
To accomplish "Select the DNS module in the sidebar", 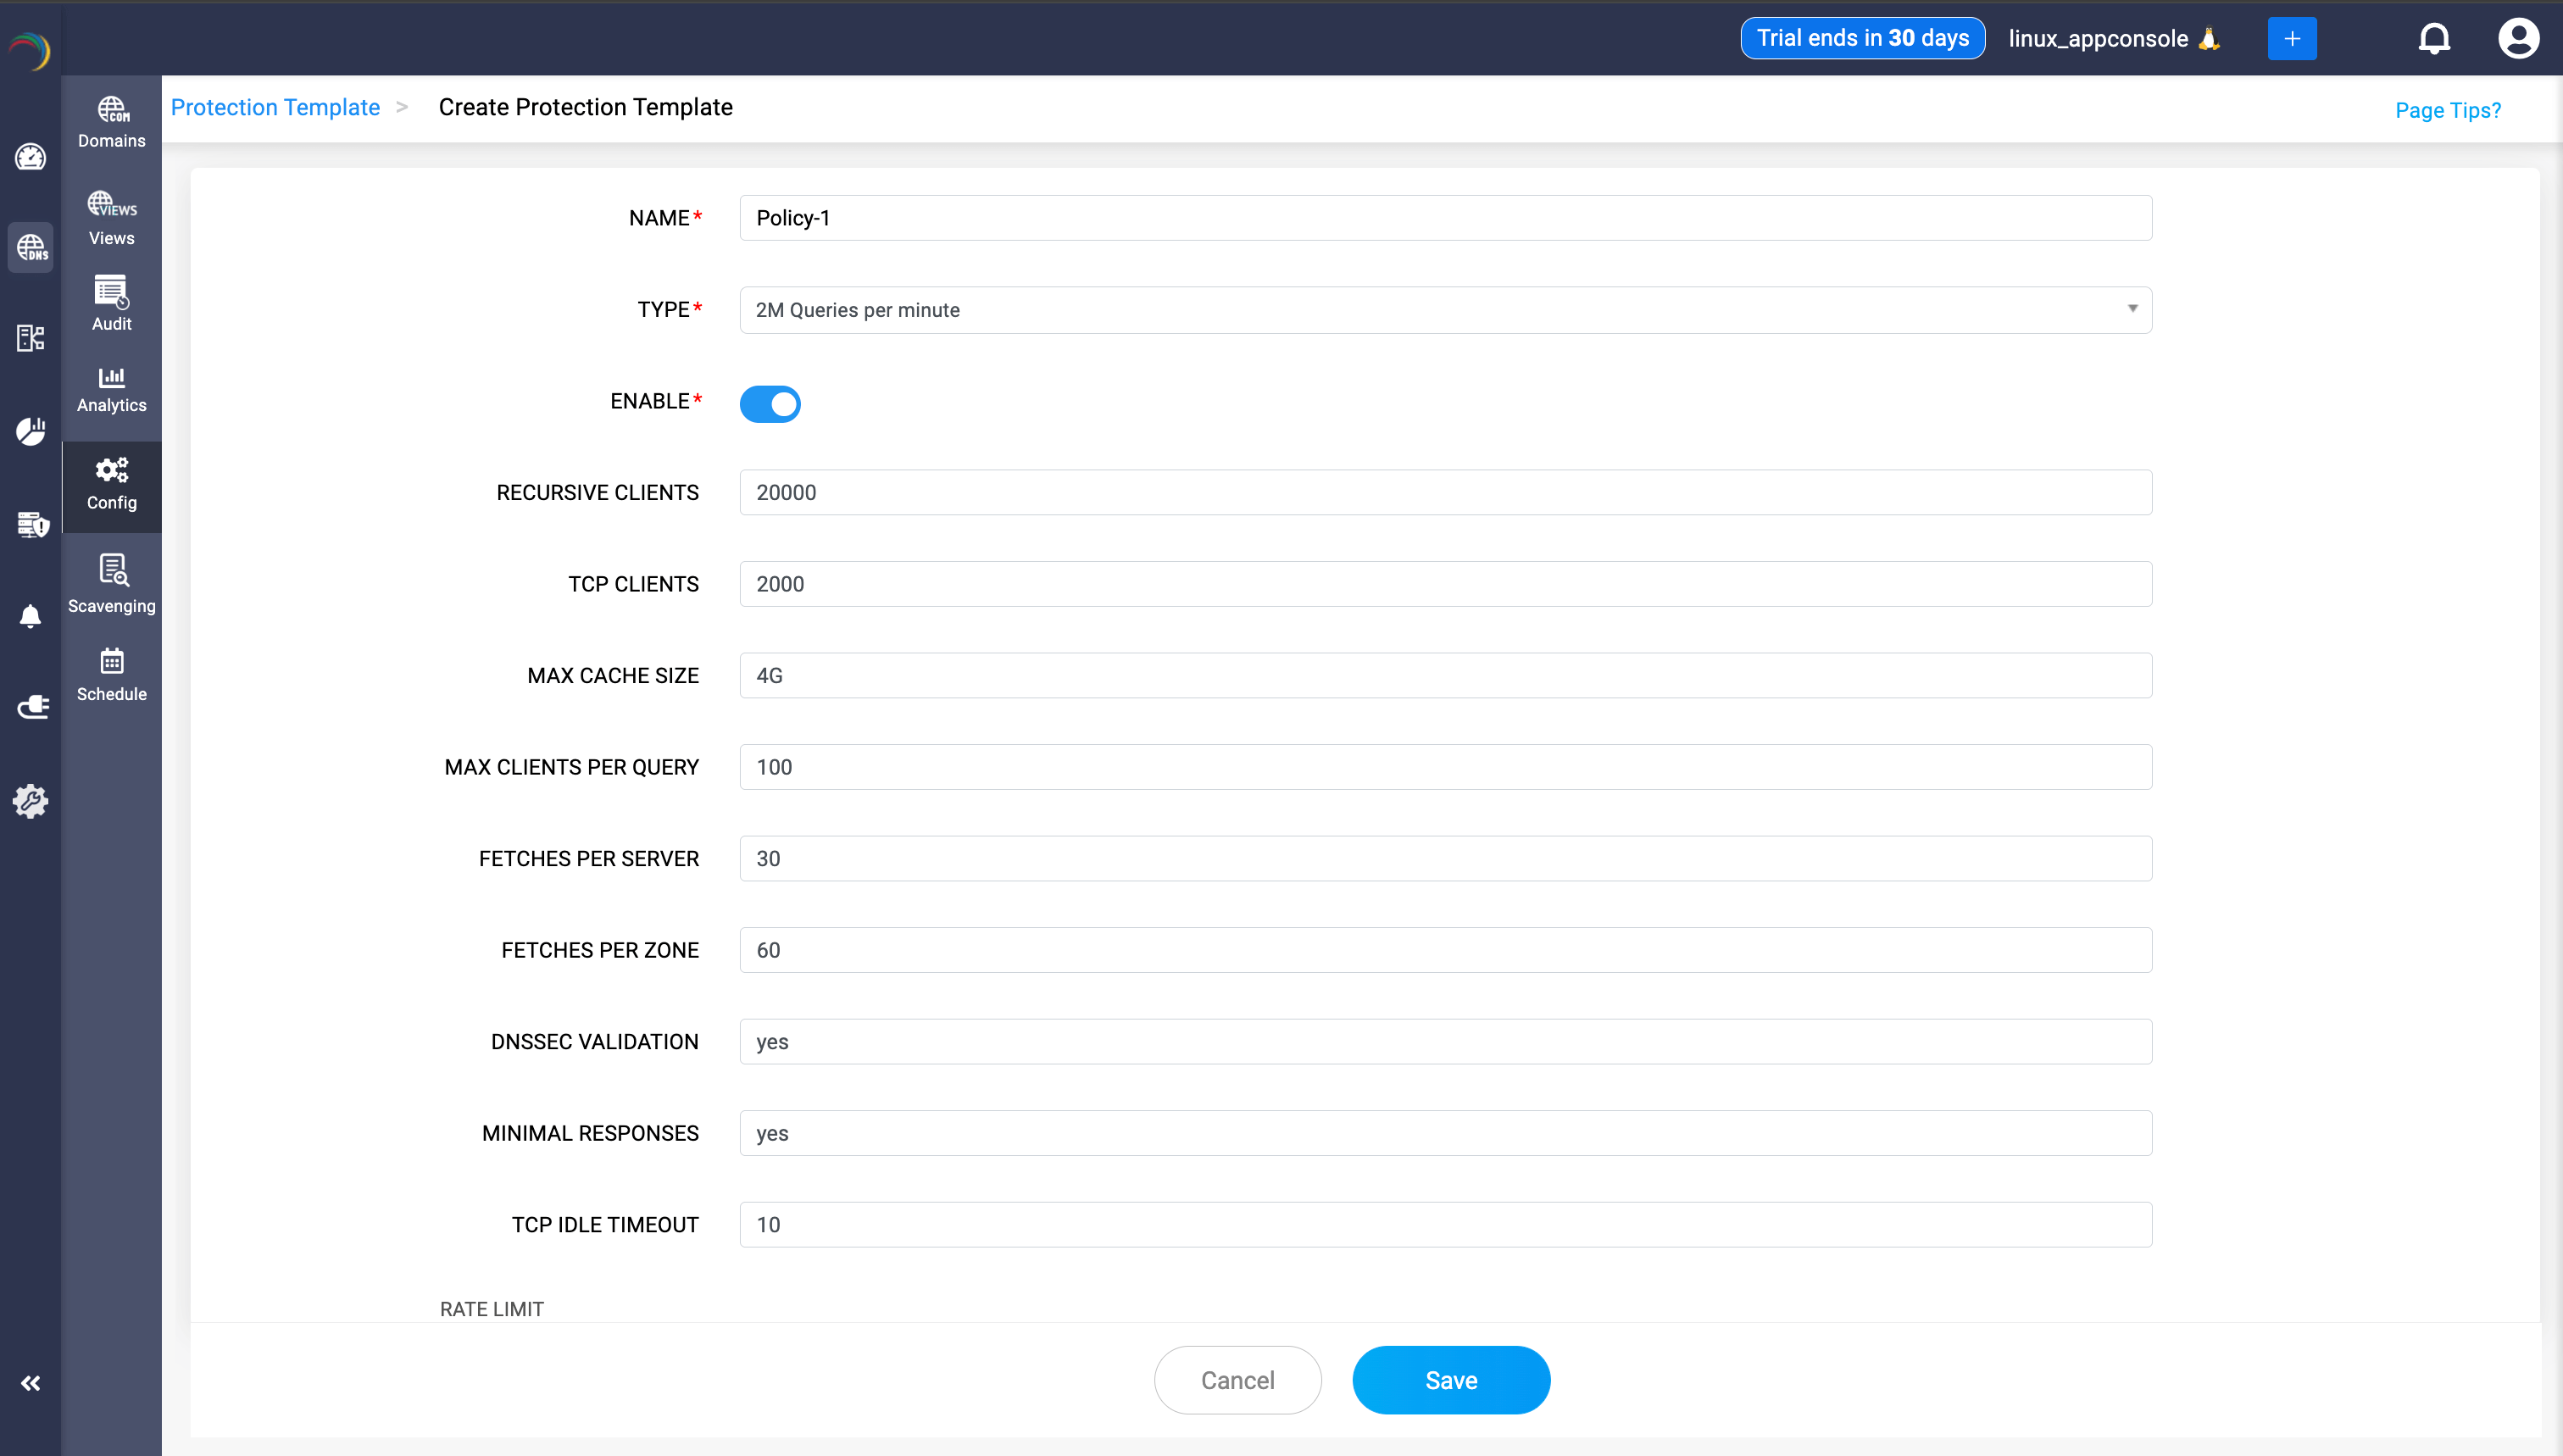I will [x=31, y=247].
